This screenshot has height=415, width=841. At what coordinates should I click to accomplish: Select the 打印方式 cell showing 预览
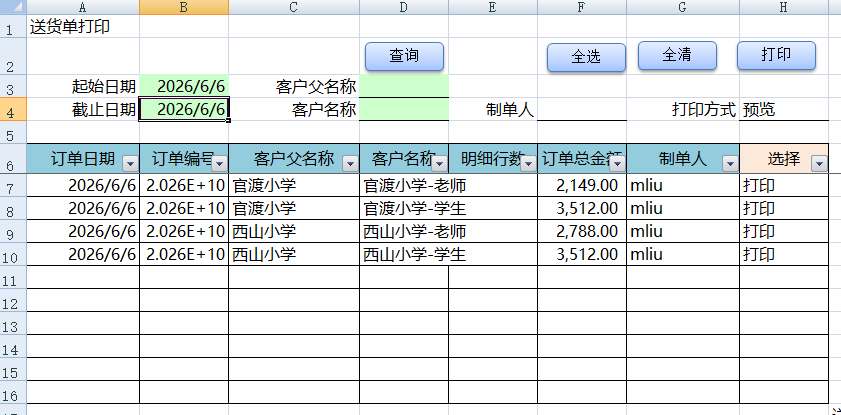[x=784, y=109]
